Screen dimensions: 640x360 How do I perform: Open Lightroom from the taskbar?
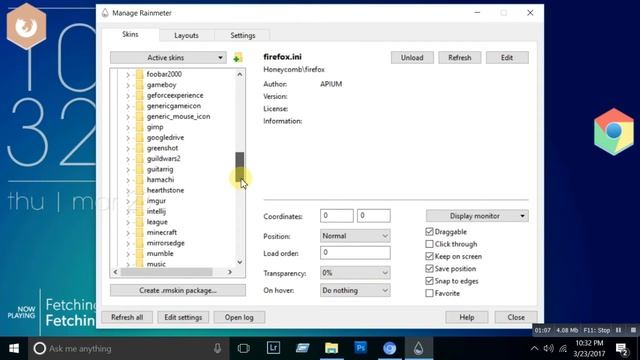(273, 348)
